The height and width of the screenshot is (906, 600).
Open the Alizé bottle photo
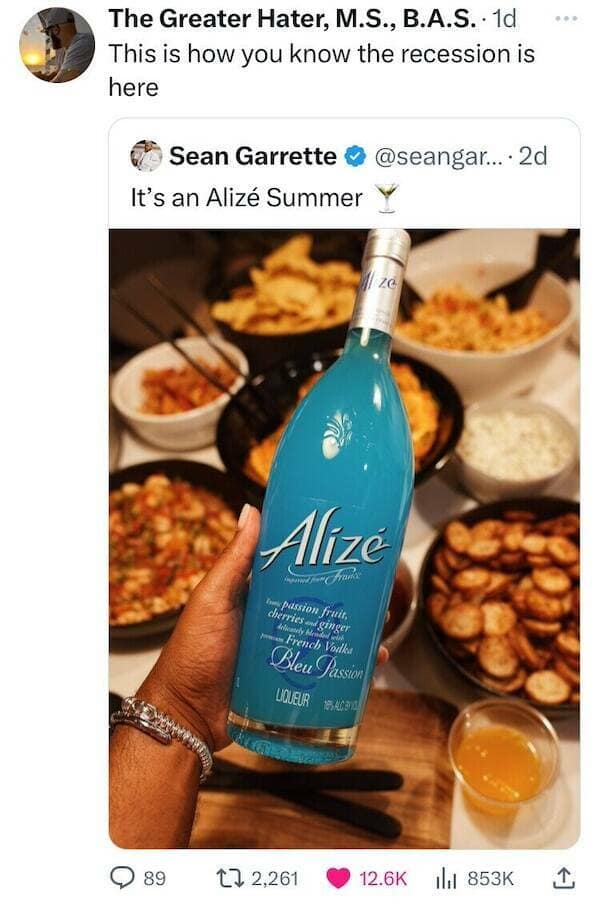point(345,539)
